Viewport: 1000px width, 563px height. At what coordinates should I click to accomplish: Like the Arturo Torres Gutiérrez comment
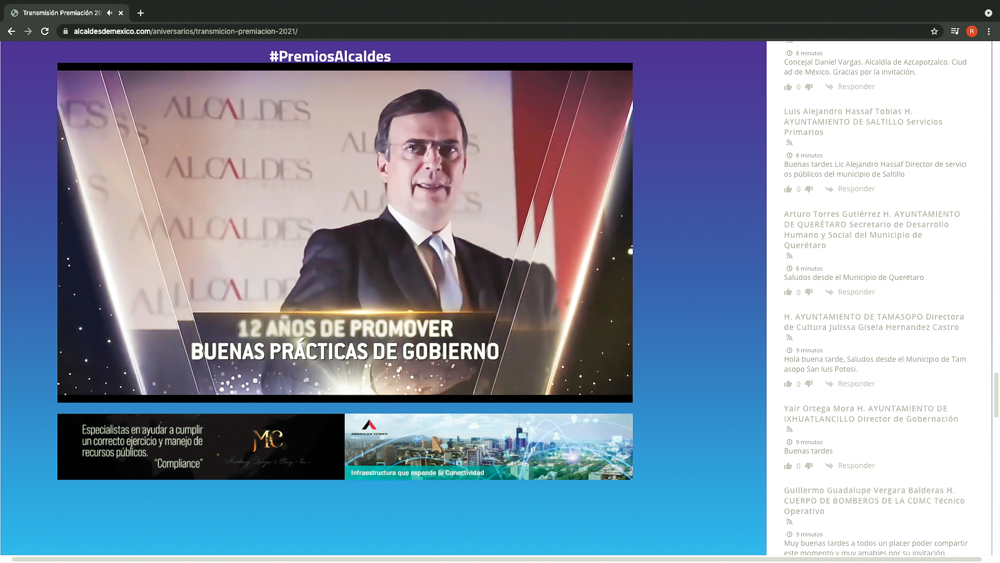788,292
